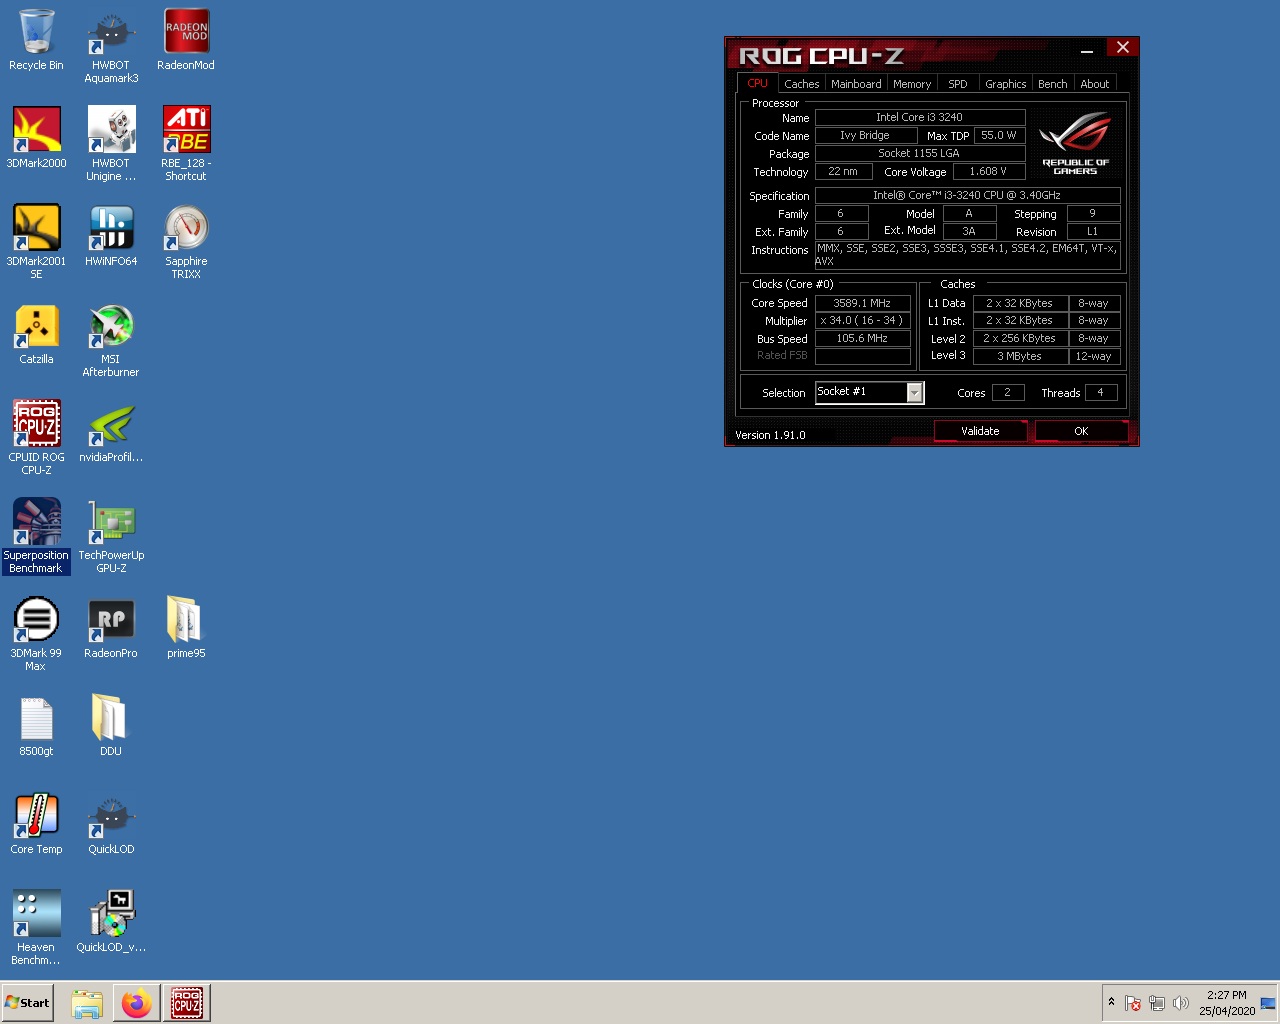This screenshot has width=1280, height=1024.
Task: Open the DDU folder icon
Action: point(111,726)
